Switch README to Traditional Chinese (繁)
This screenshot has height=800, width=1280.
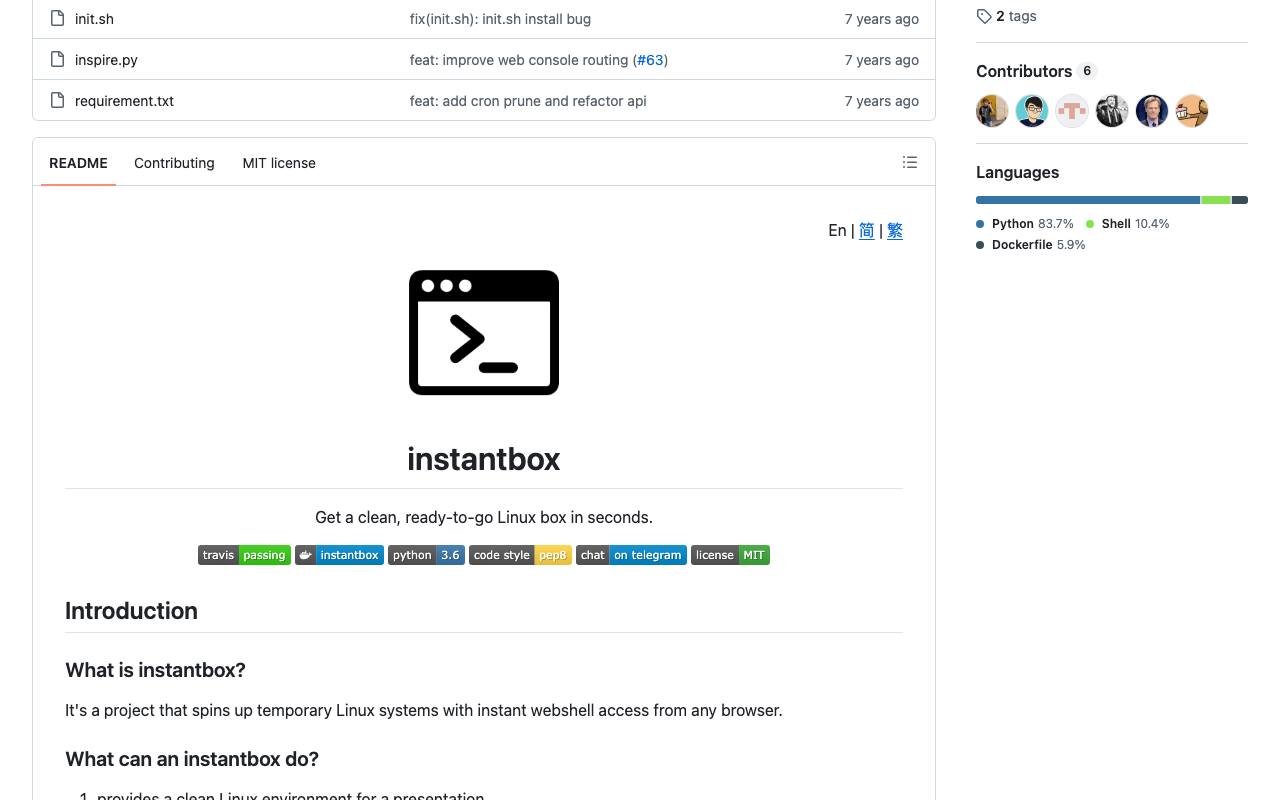click(895, 231)
